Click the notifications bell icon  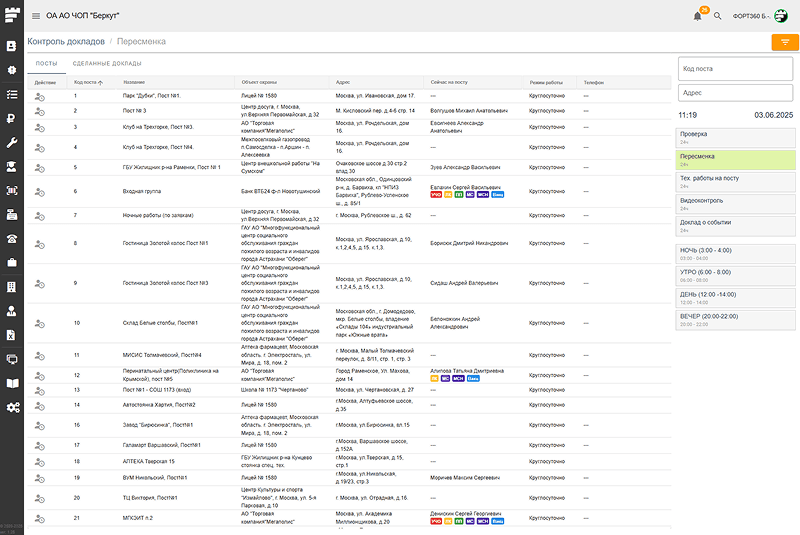click(x=697, y=16)
